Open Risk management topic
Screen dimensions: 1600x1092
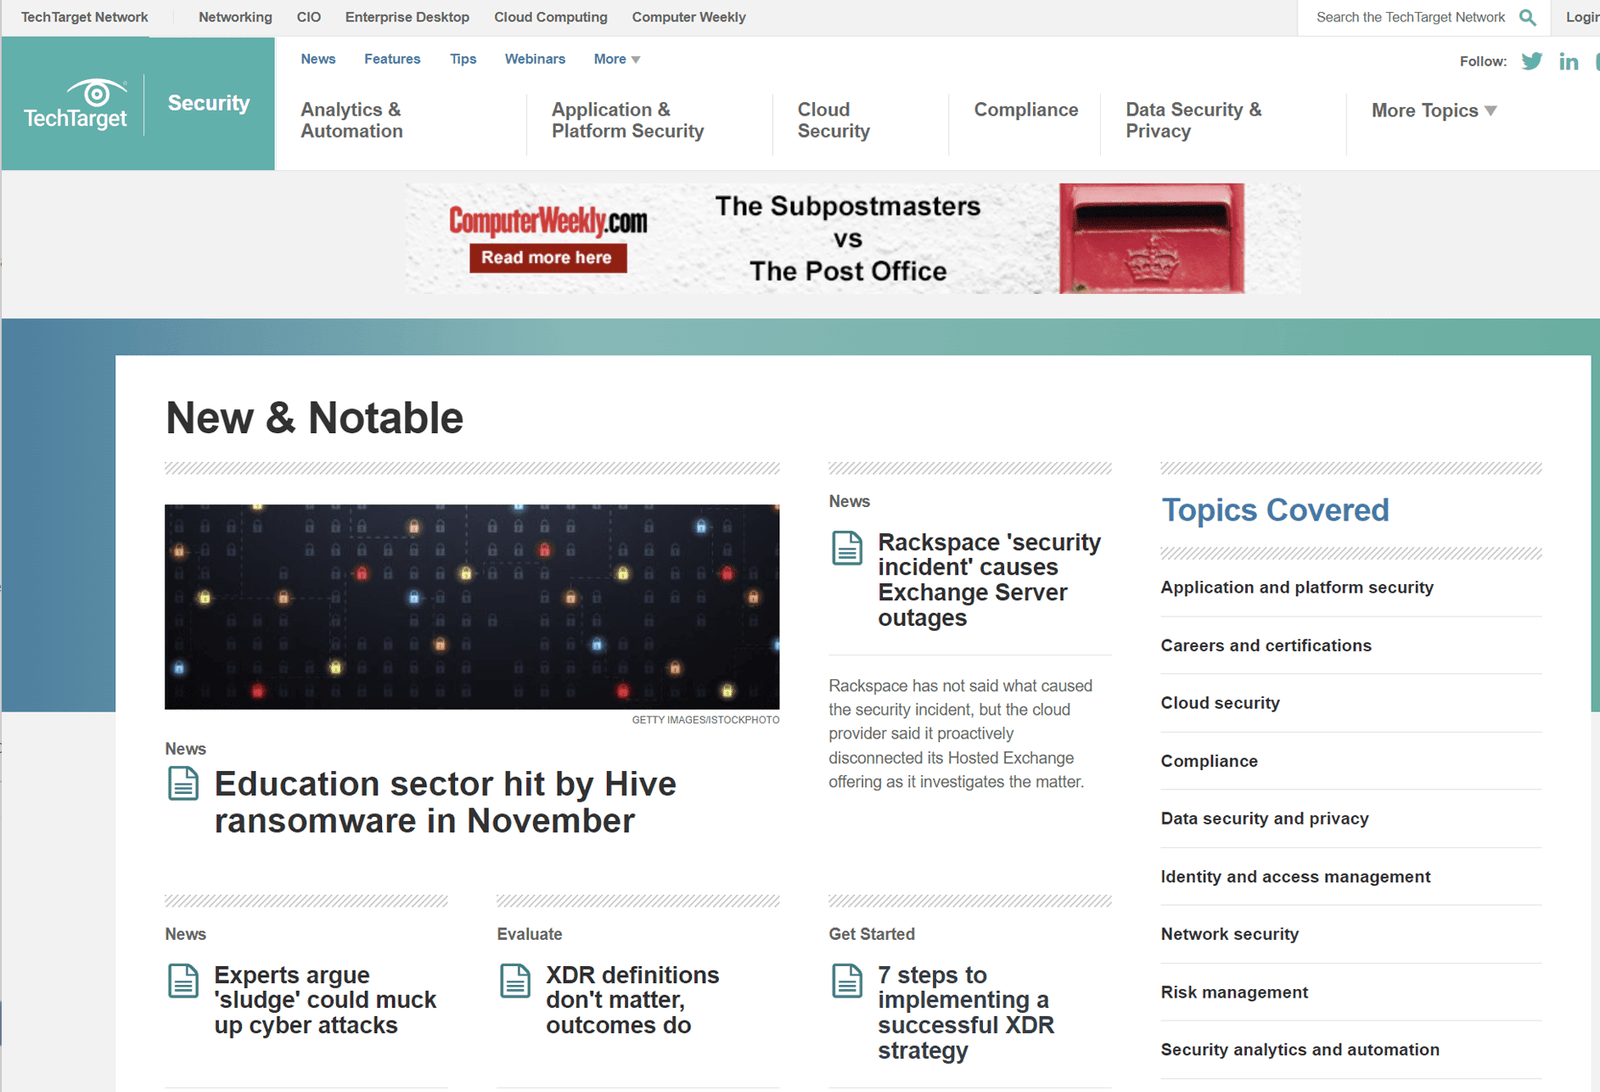[x=1234, y=992]
